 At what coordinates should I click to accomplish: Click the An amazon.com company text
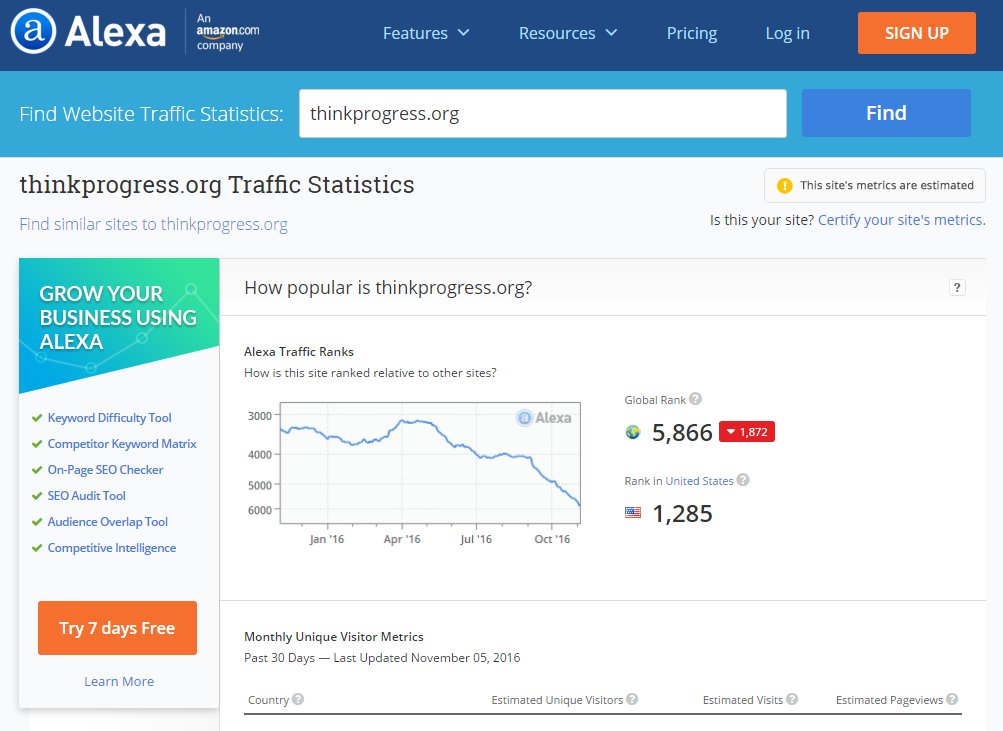[x=228, y=31]
